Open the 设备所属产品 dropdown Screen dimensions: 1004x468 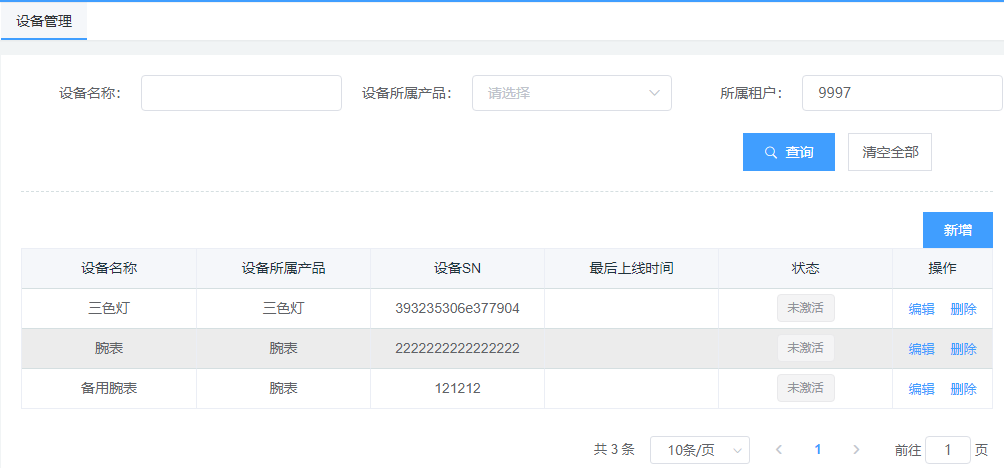(x=571, y=93)
